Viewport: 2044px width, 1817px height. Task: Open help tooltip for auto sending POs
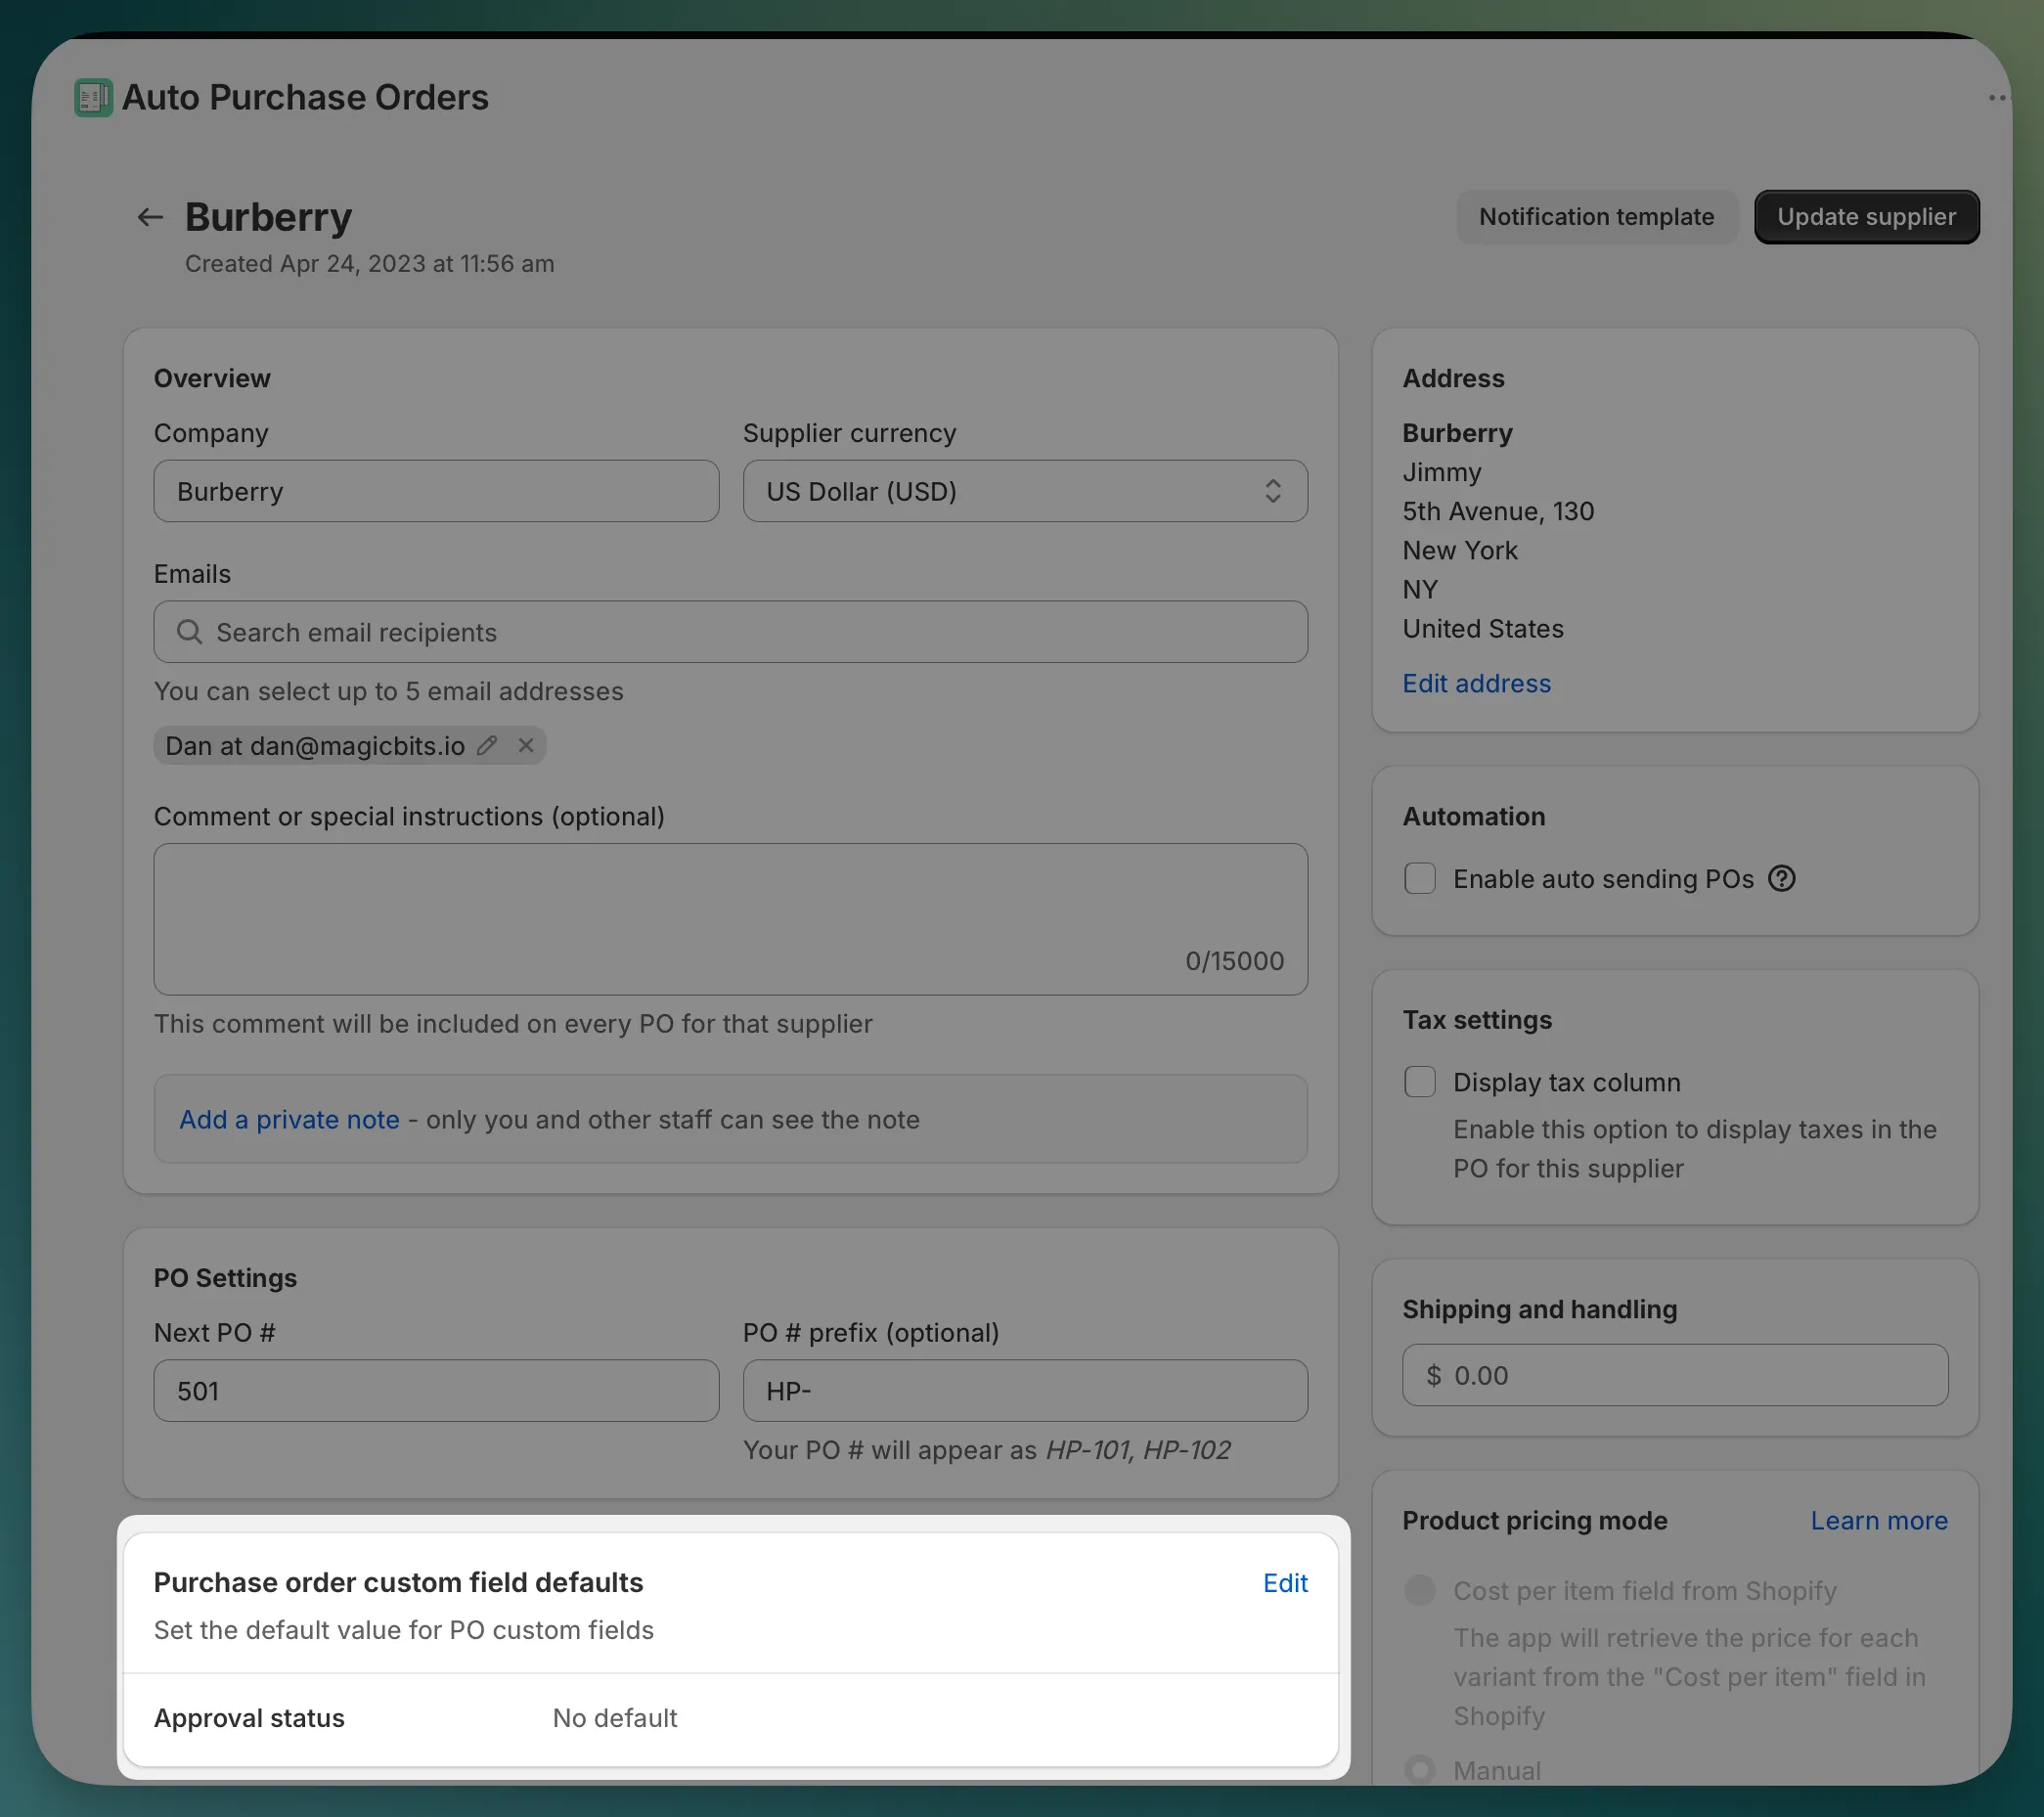coord(1782,879)
